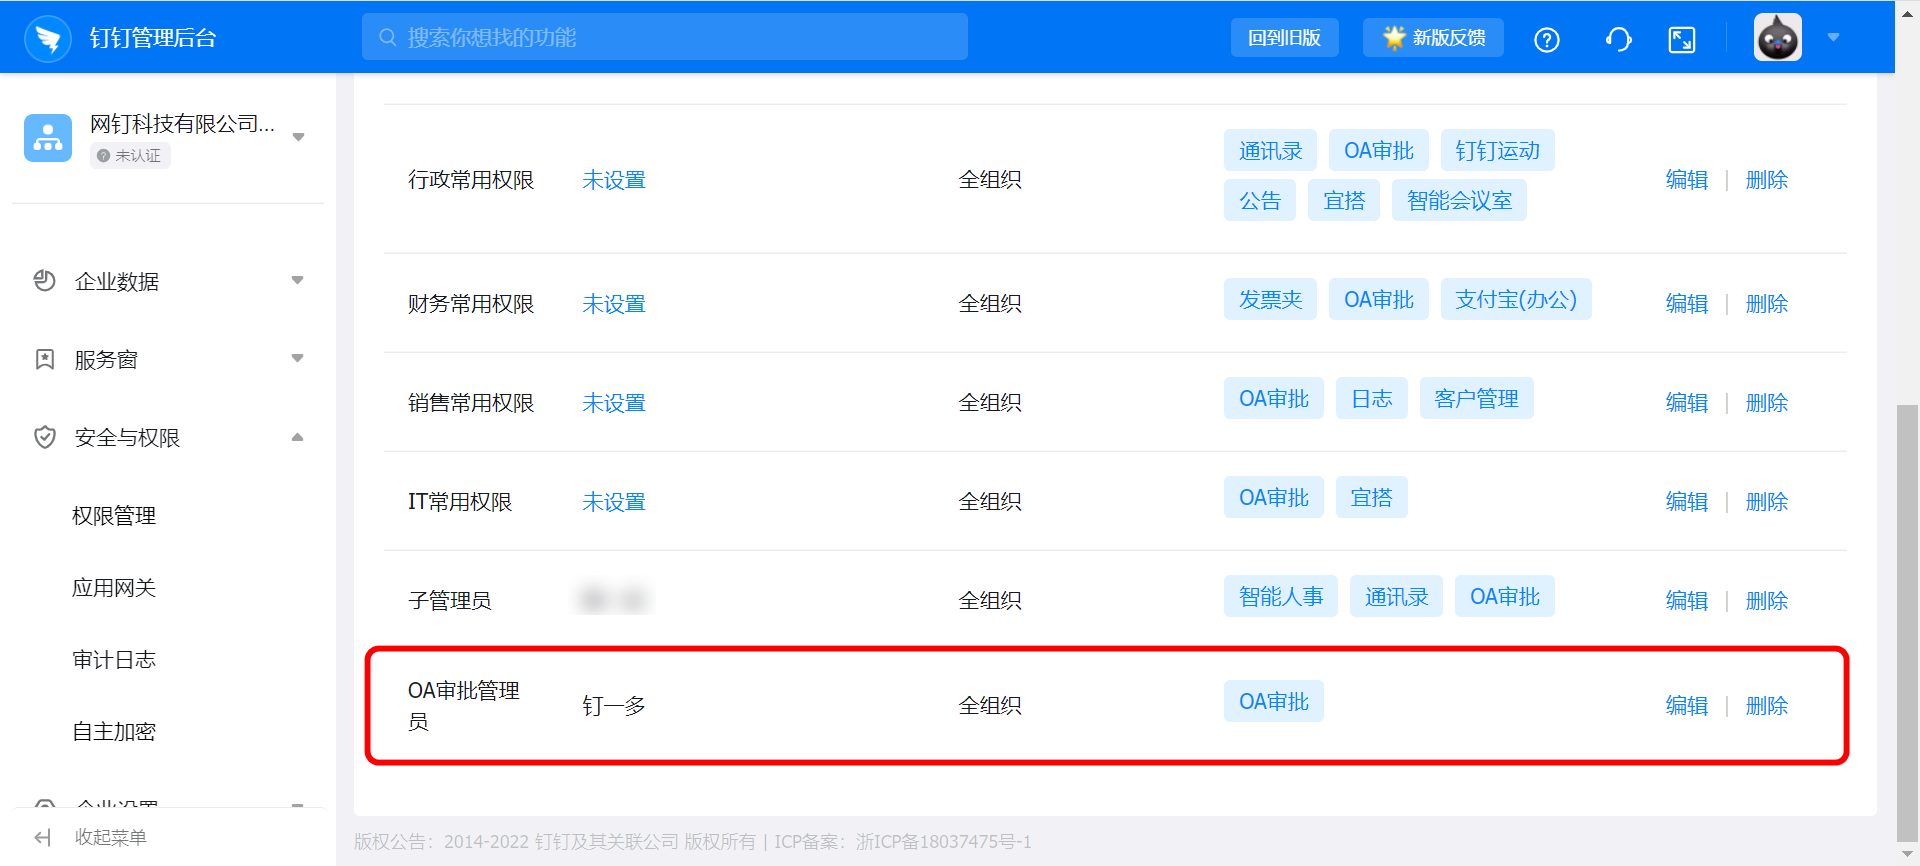
Task: Click the 安全与权限 shield icon
Action: coord(45,437)
